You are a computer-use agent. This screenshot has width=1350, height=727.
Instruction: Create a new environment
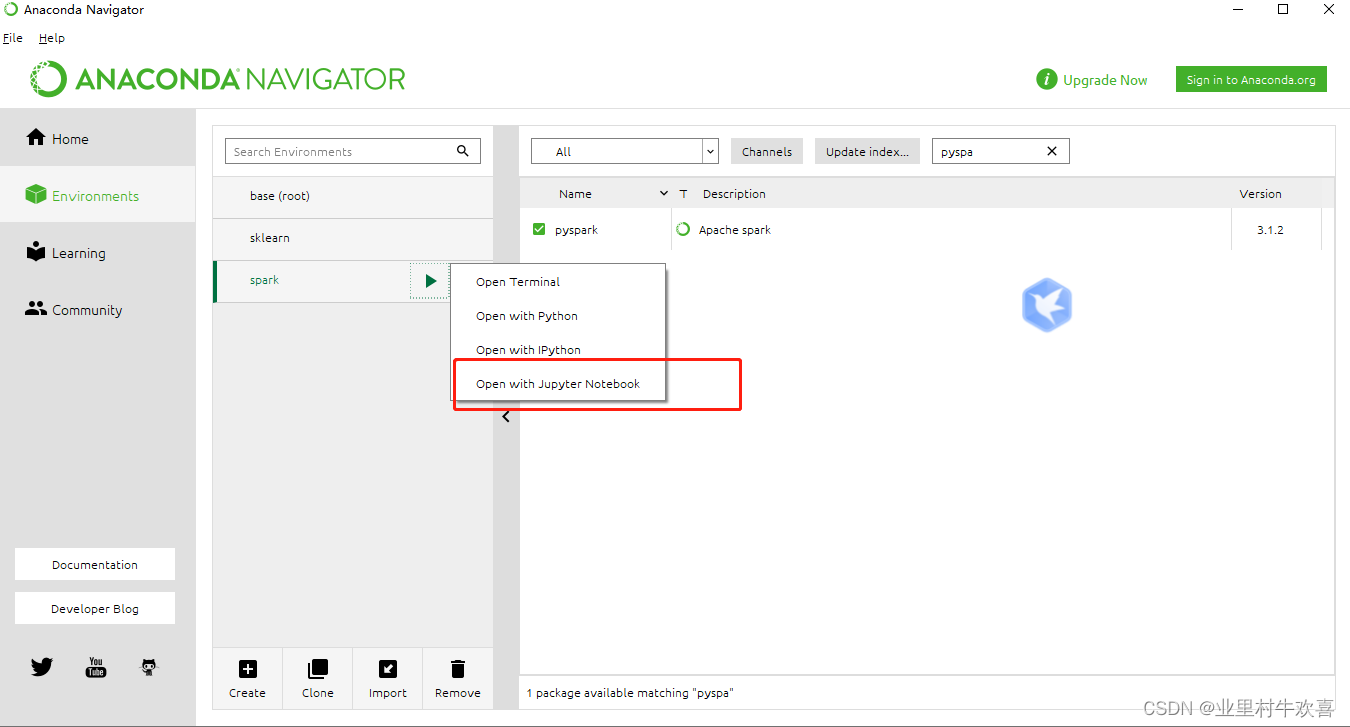click(248, 678)
